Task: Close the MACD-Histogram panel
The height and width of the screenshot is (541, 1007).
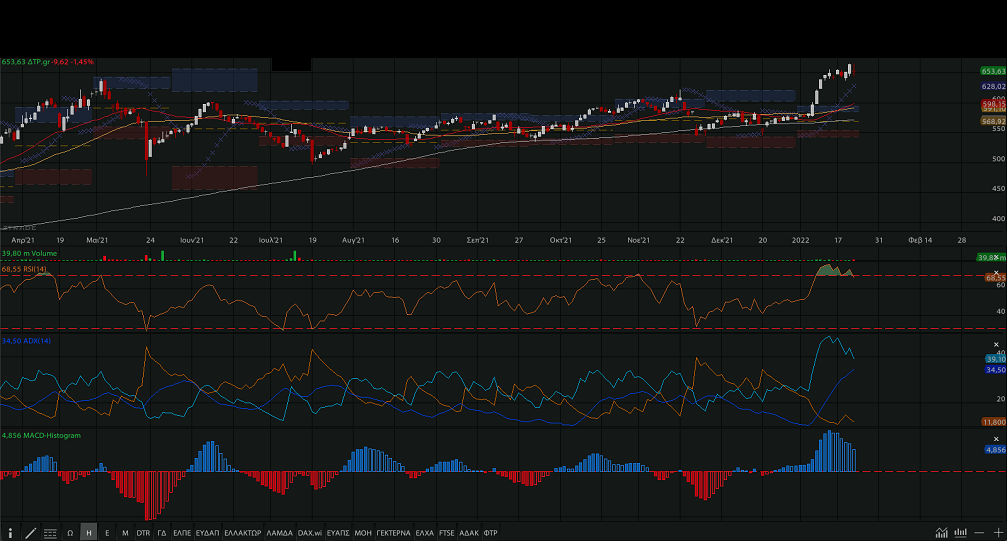Action: [996, 439]
